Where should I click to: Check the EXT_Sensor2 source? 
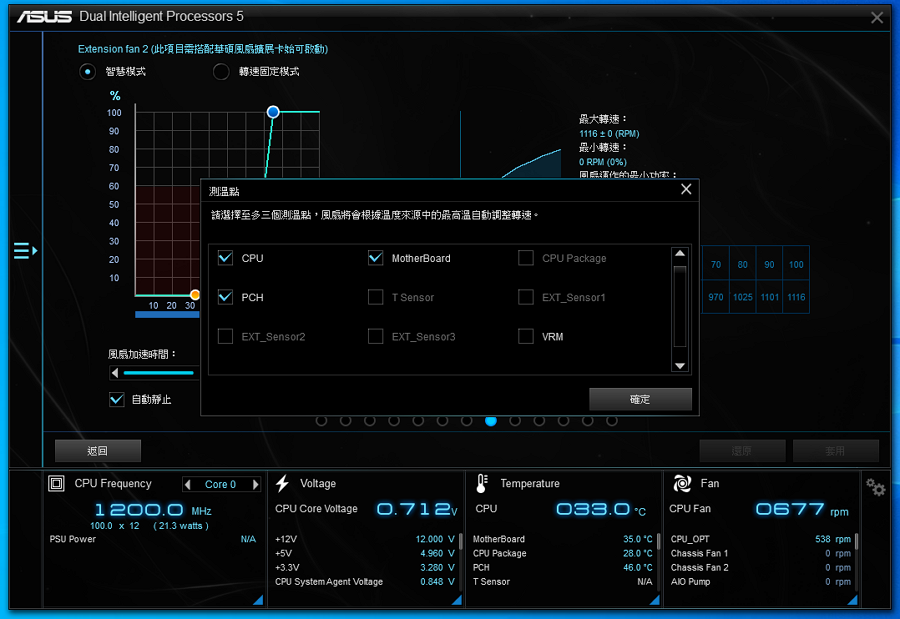[226, 336]
